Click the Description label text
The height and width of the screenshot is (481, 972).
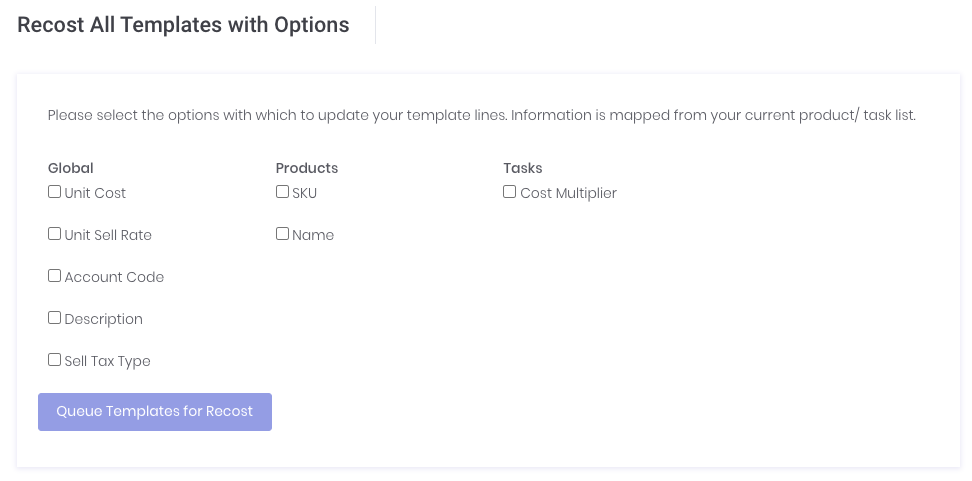click(x=103, y=319)
